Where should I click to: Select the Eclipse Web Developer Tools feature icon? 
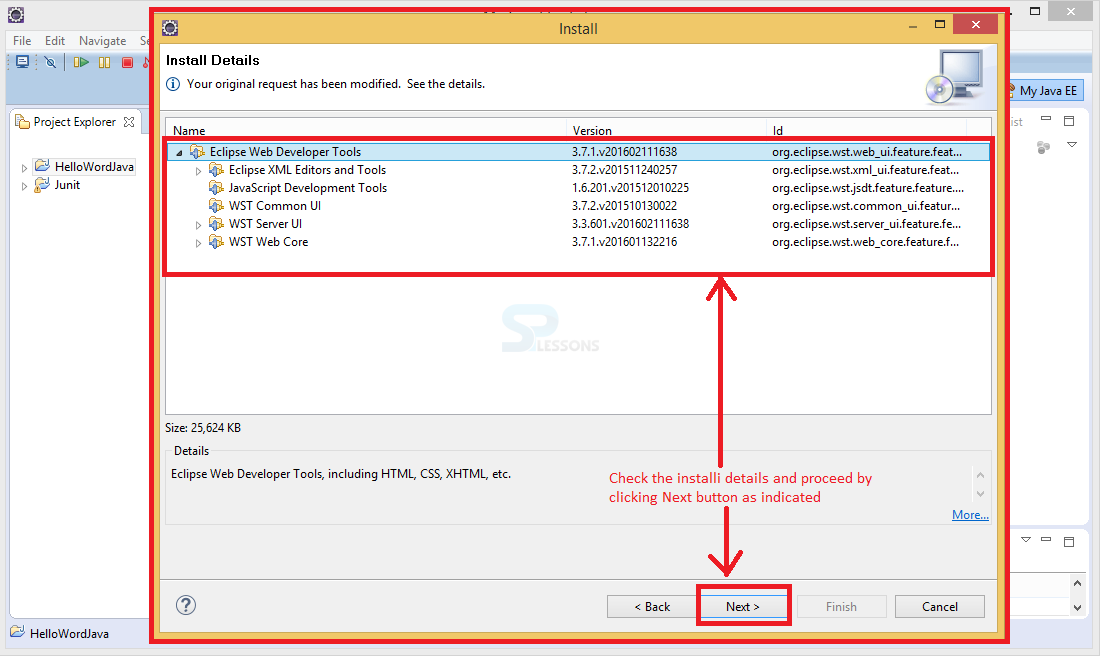(x=198, y=152)
